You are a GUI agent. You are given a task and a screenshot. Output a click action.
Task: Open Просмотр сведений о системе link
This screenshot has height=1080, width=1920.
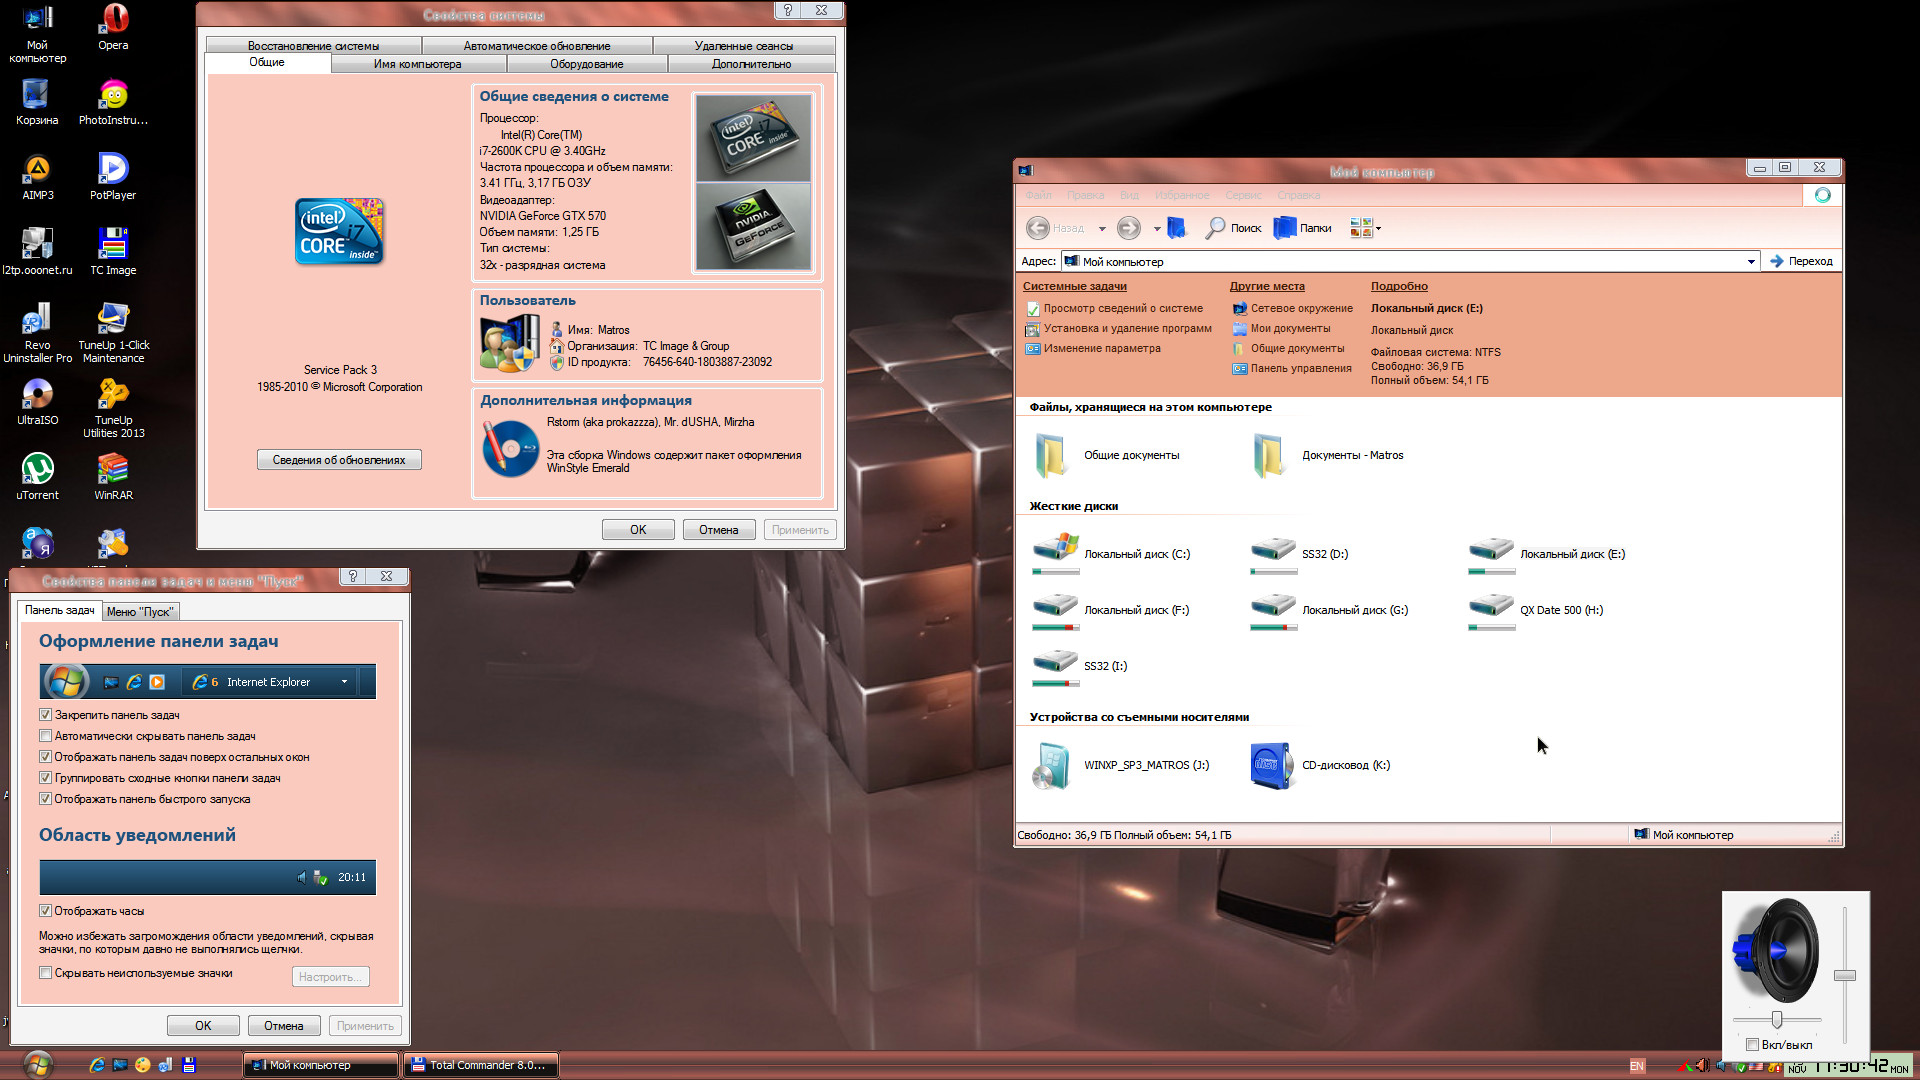(1114, 309)
